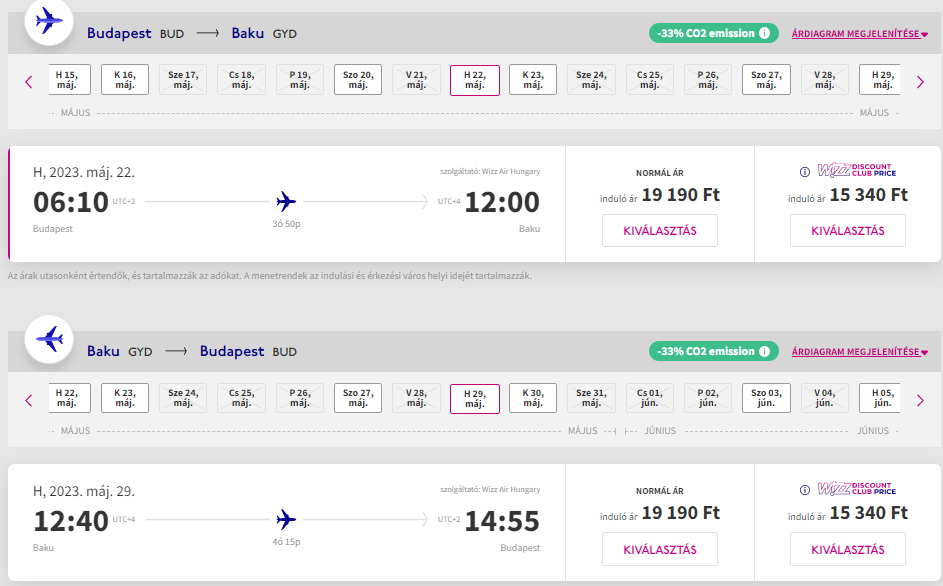943x586 pixels.
Task: Show later return dates with right arrow
Action: [920, 400]
